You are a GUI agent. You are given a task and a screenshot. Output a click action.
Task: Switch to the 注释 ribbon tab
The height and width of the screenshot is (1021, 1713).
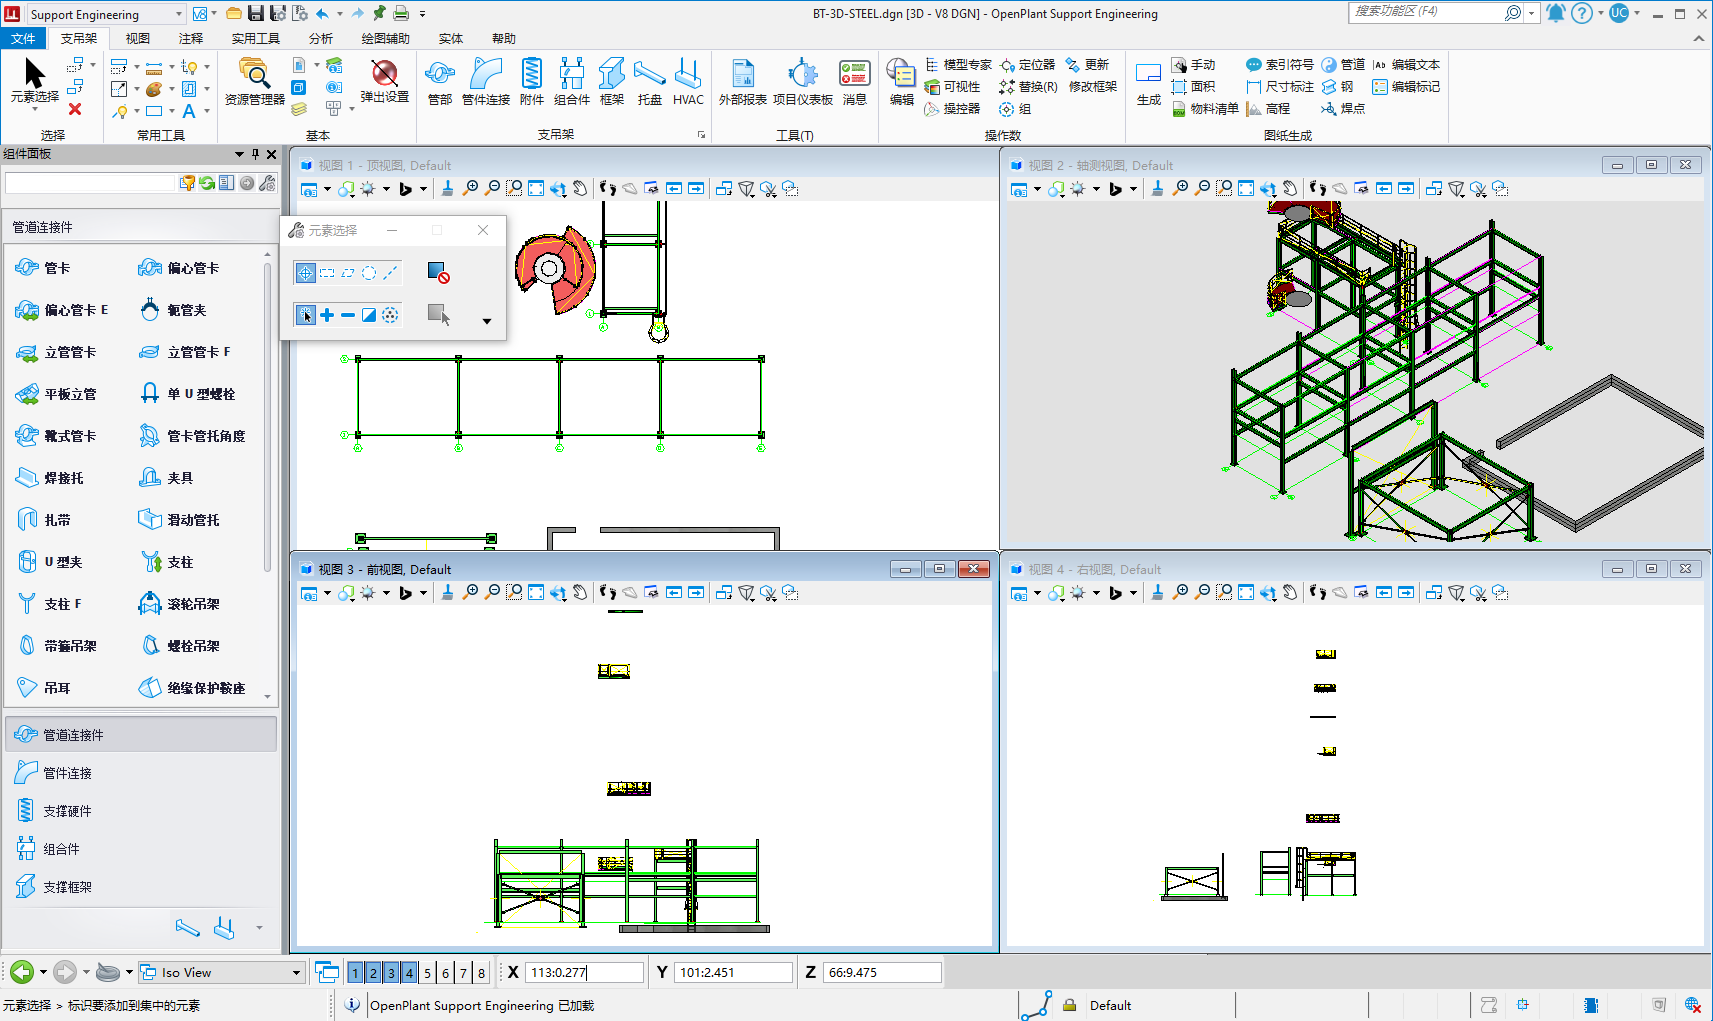click(191, 38)
